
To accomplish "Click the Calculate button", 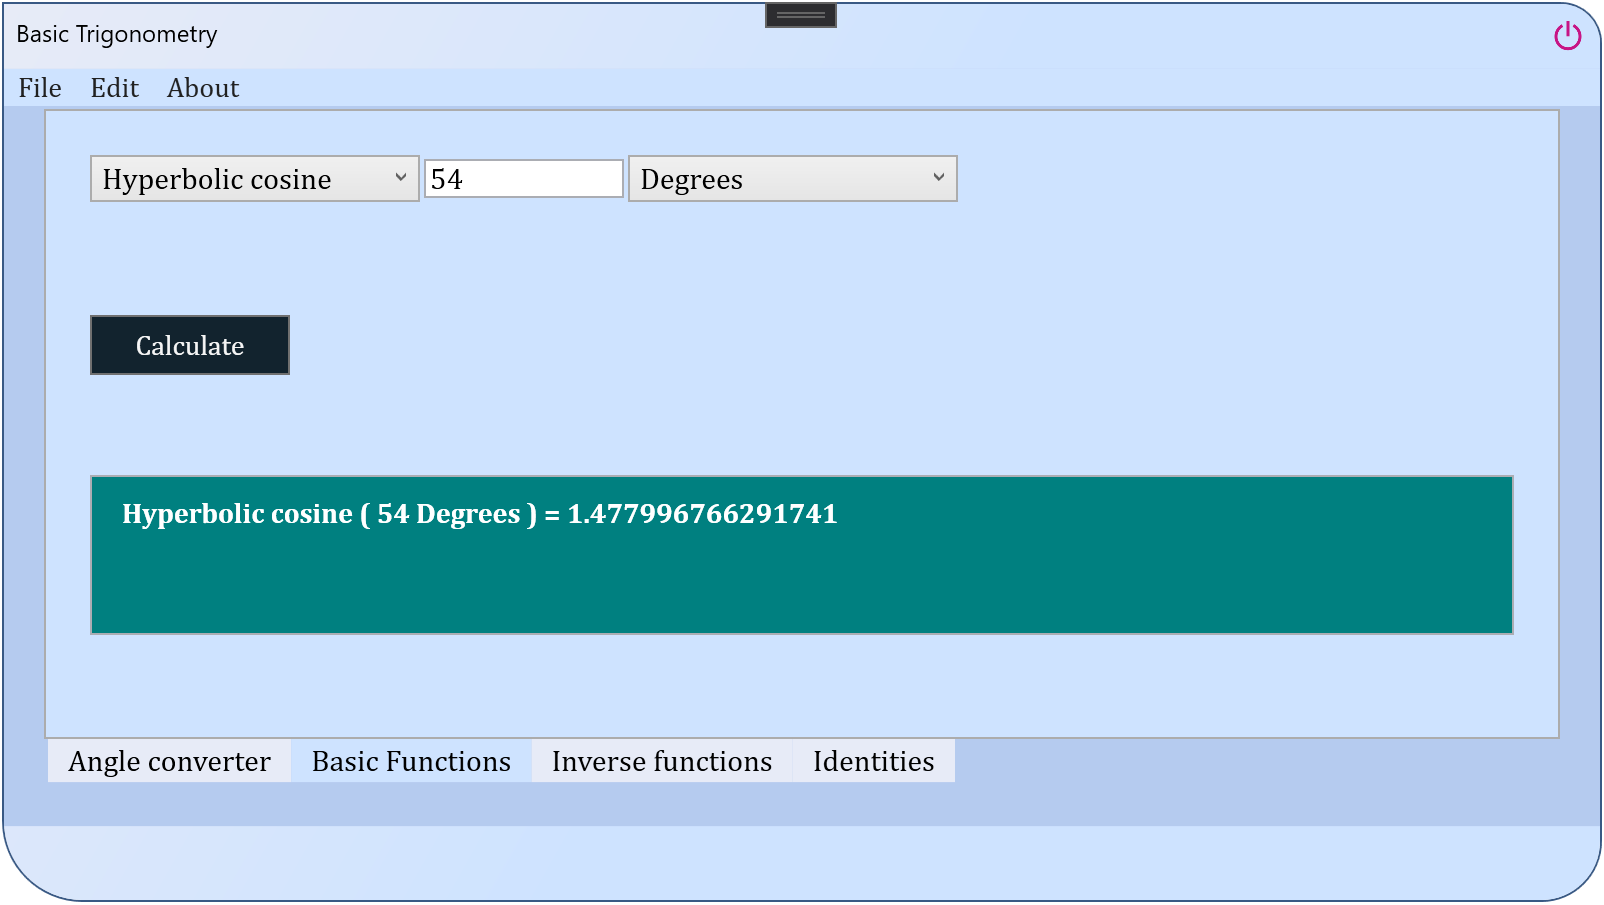I will point(190,345).
